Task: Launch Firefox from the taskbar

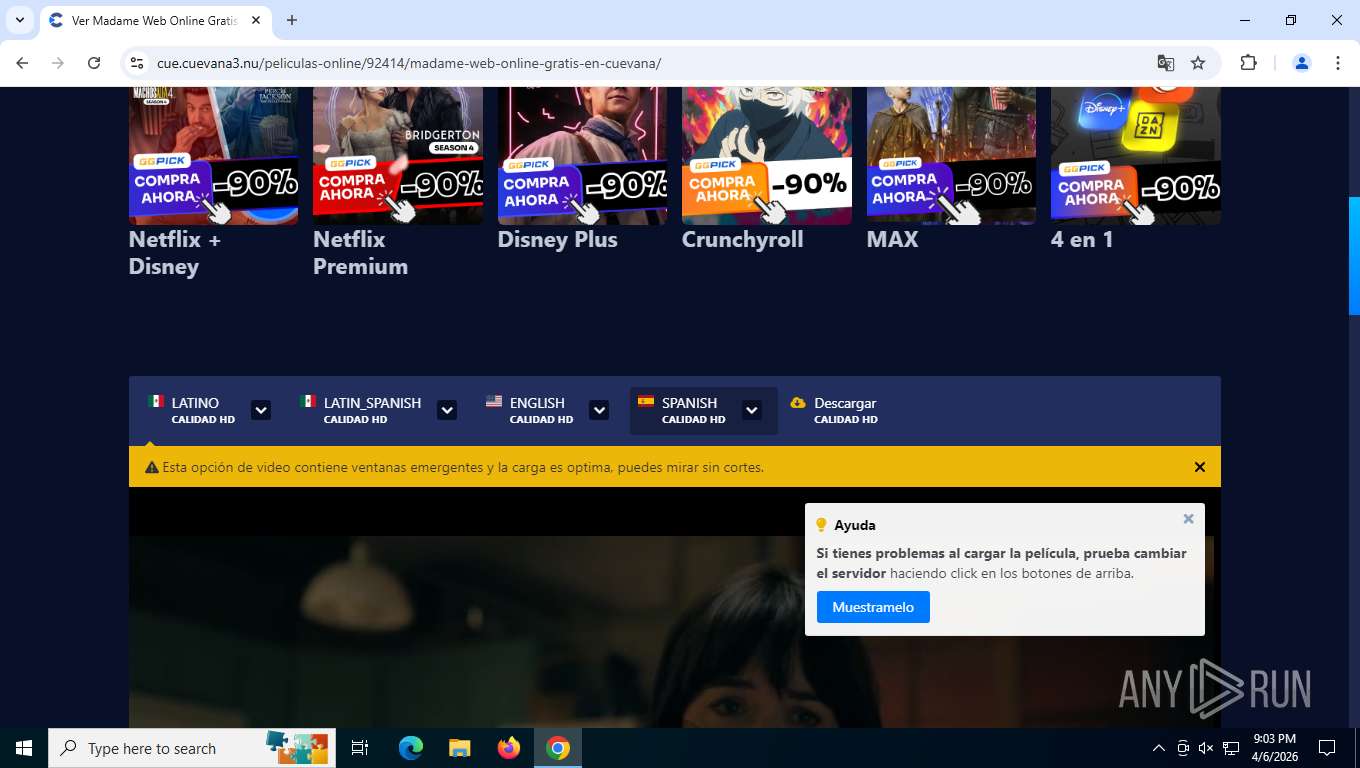Action: 509,748
